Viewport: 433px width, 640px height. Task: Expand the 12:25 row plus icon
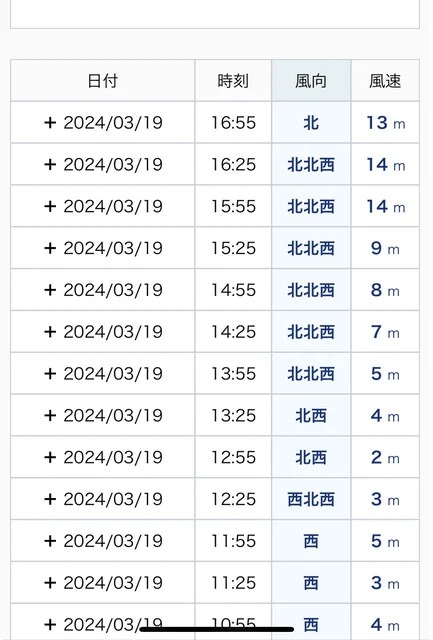[x=50, y=499]
